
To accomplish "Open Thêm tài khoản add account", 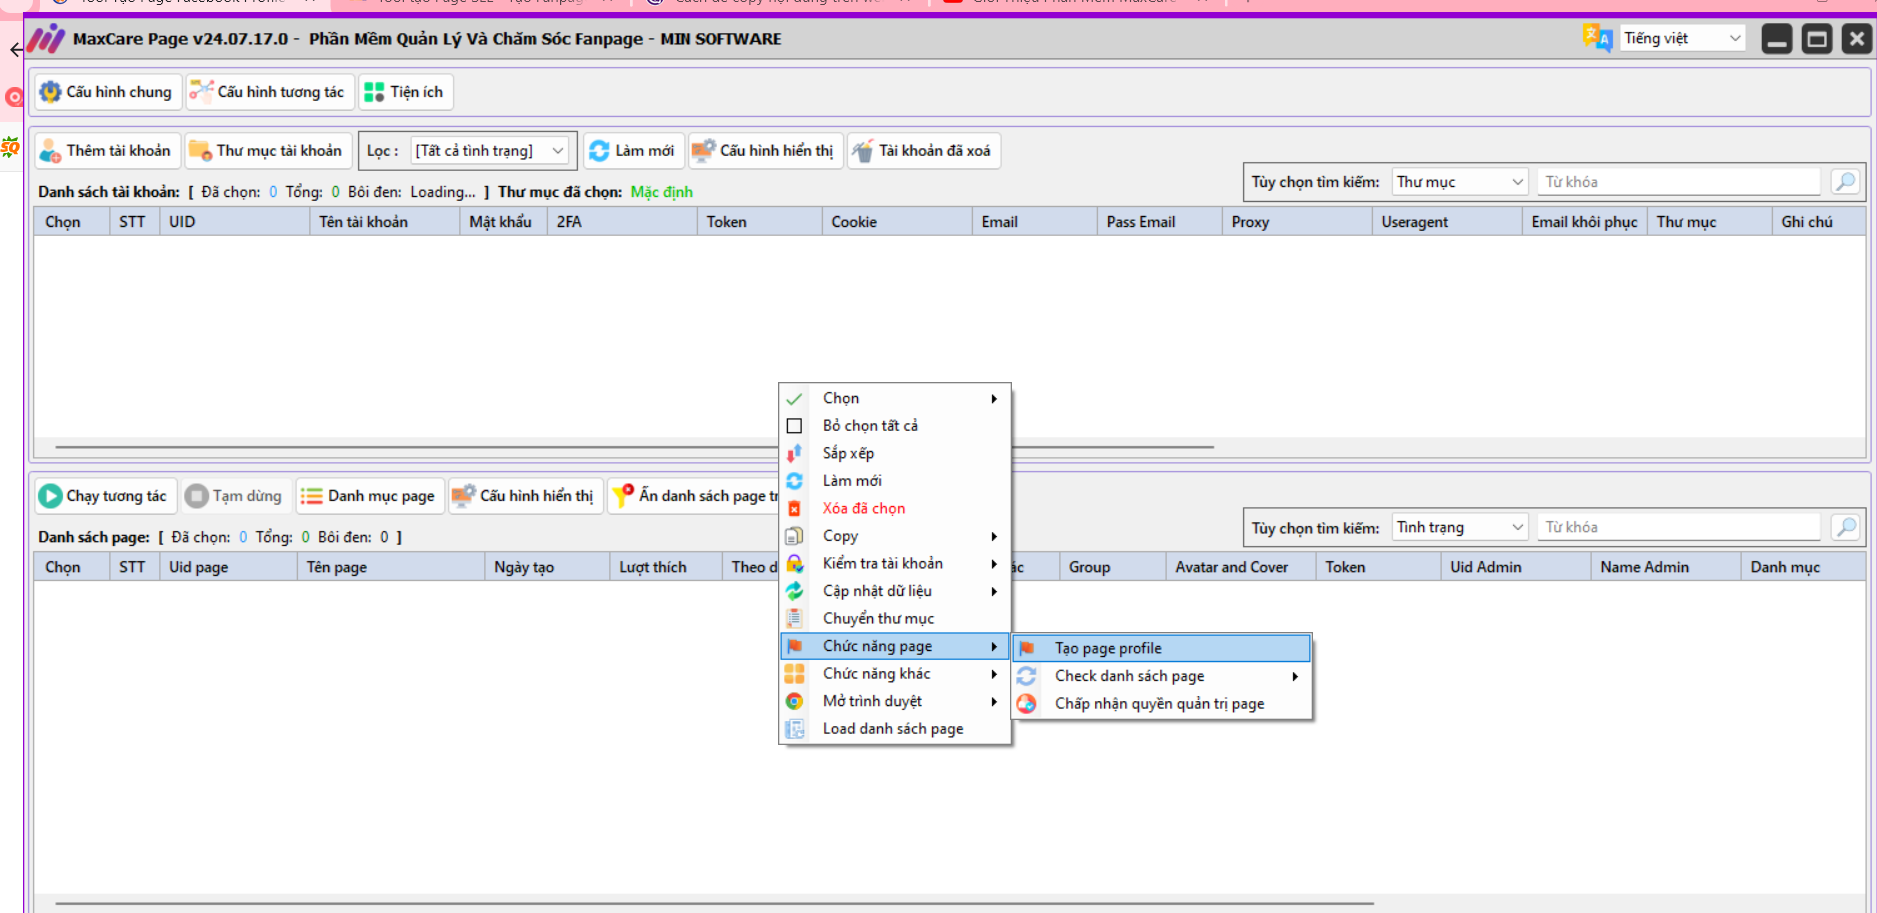I will pos(108,151).
